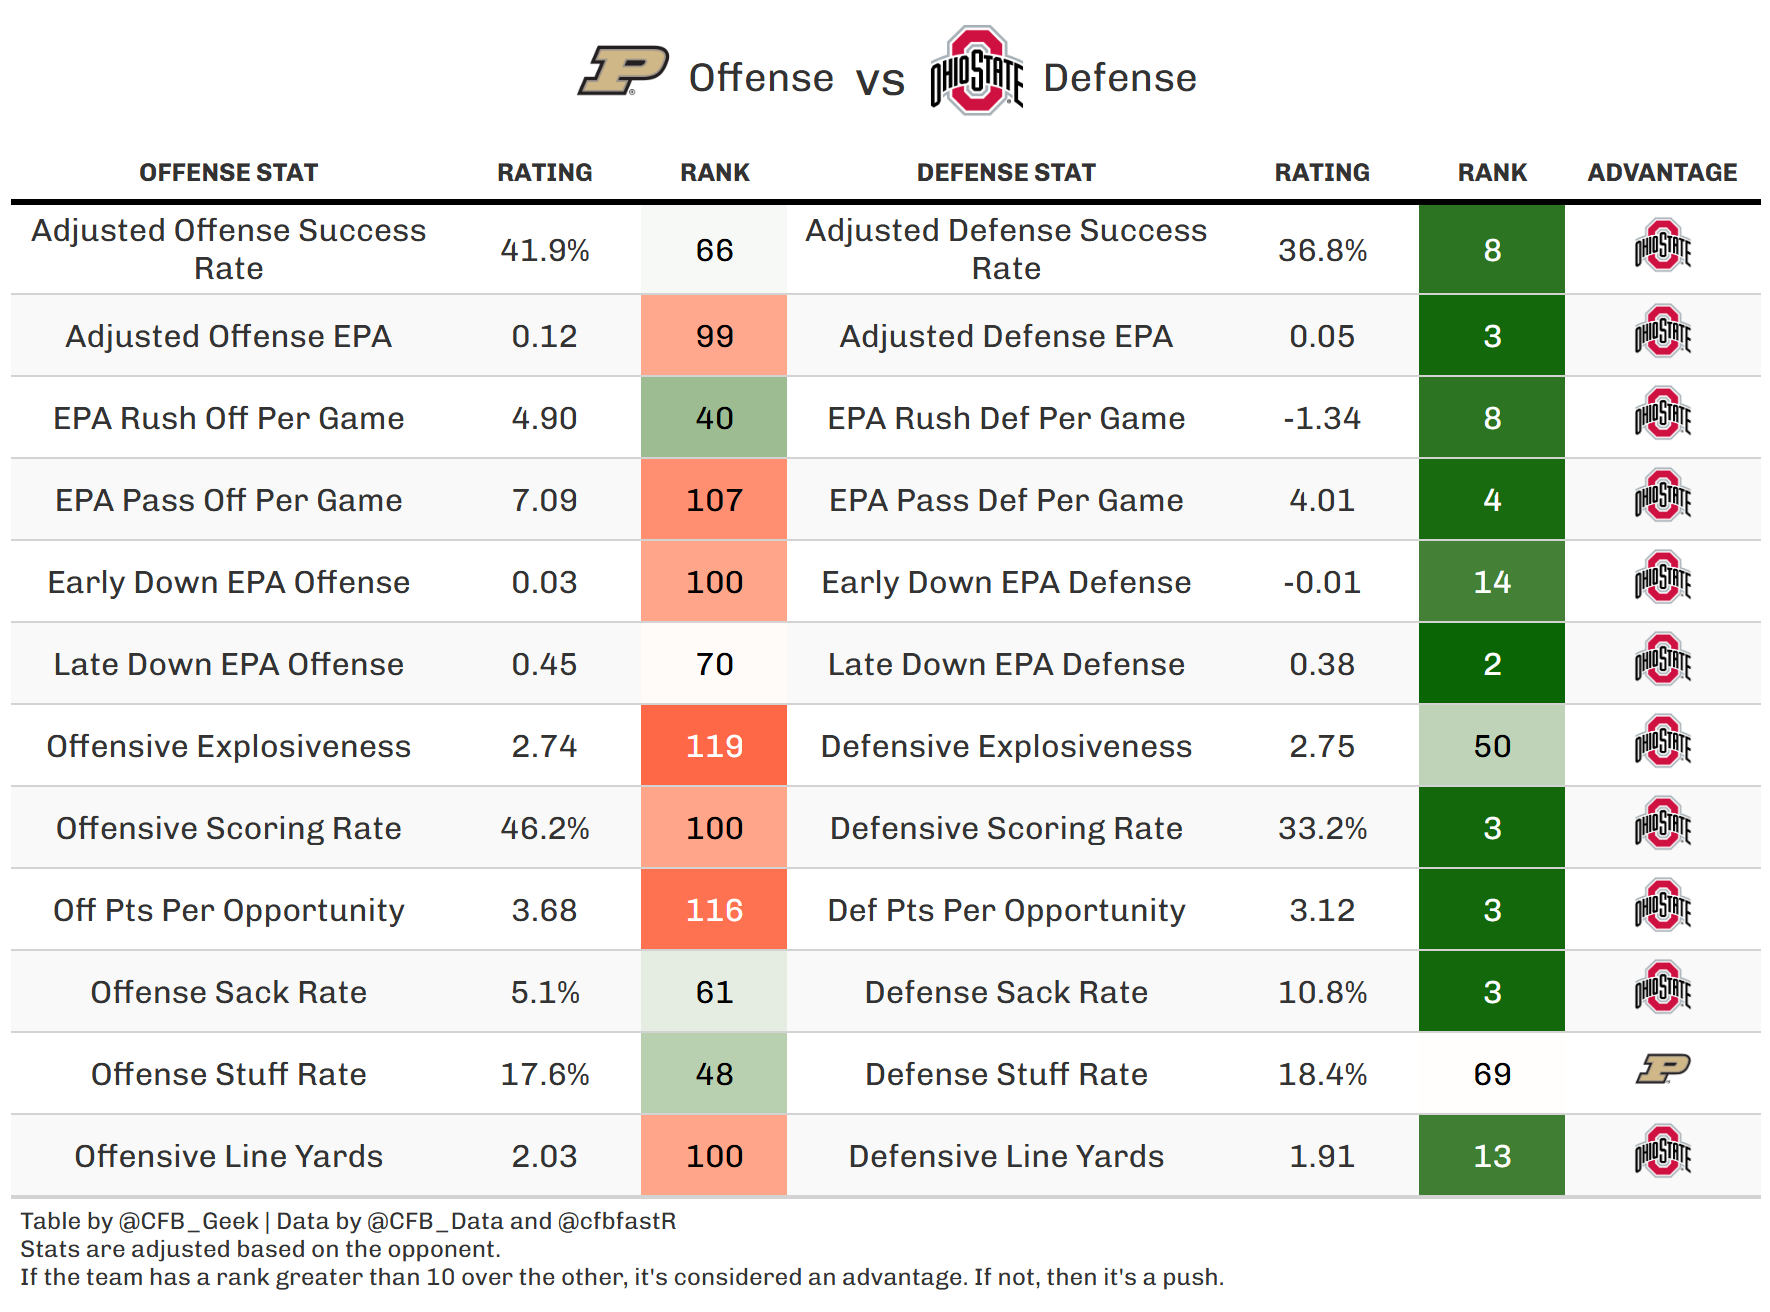Click the 41.9% offense success rating

(x=544, y=250)
